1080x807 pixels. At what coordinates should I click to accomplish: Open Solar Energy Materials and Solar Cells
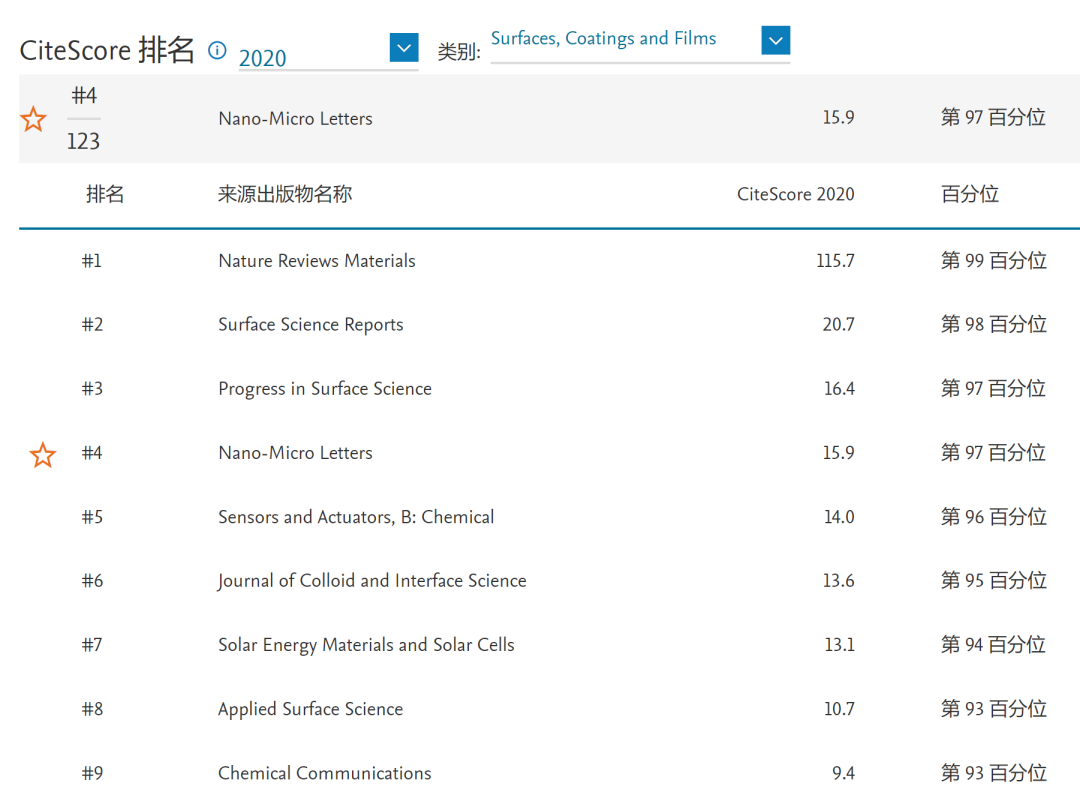[x=366, y=644]
